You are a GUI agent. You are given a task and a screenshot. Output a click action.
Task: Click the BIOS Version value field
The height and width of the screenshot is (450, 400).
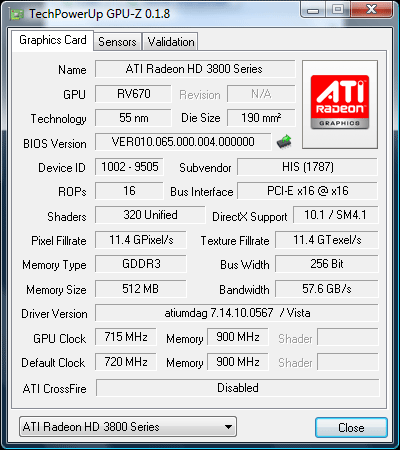pos(183,142)
